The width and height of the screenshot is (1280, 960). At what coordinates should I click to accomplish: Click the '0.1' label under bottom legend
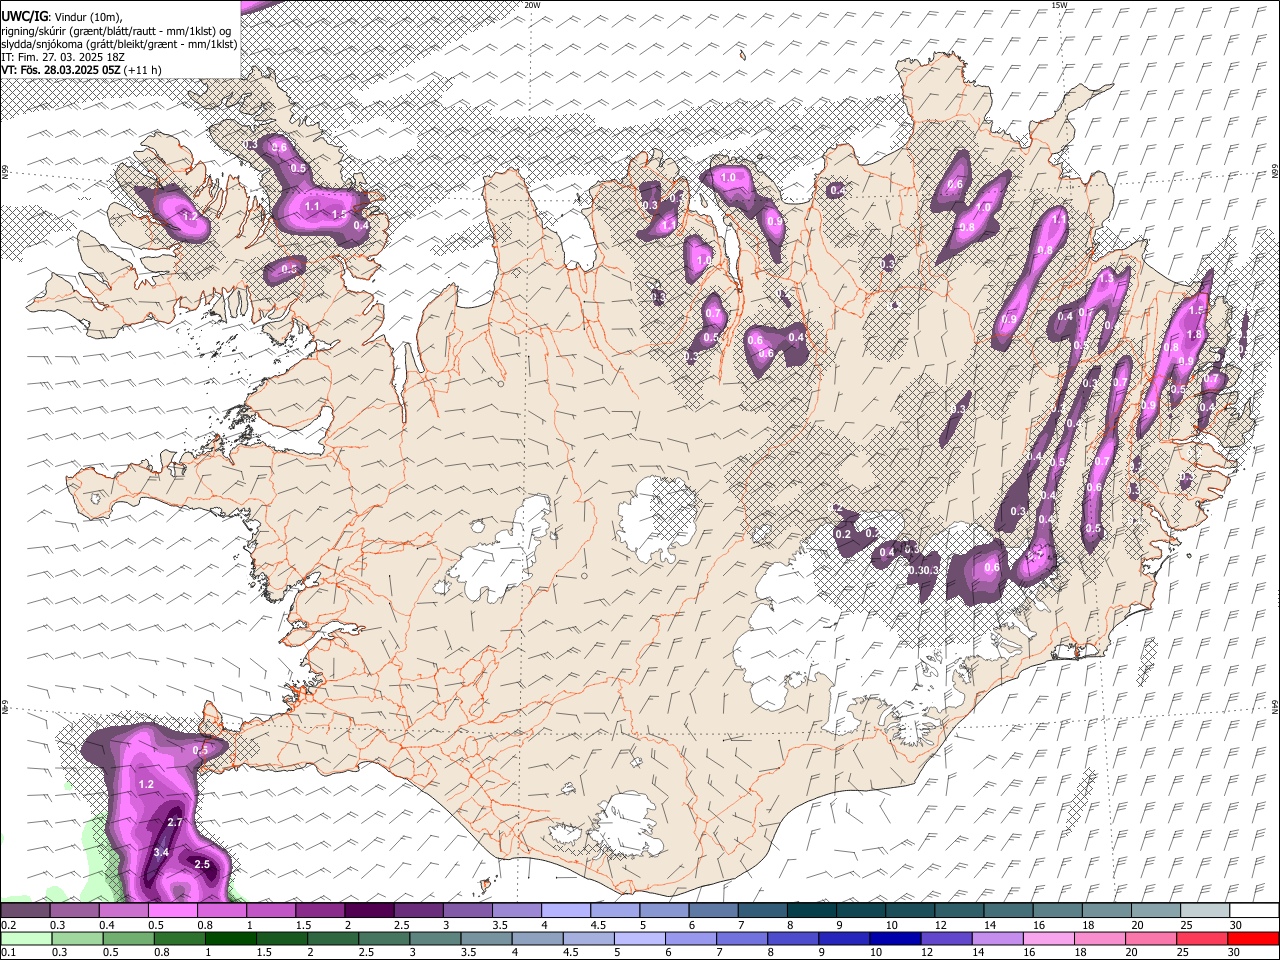click(9, 953)
